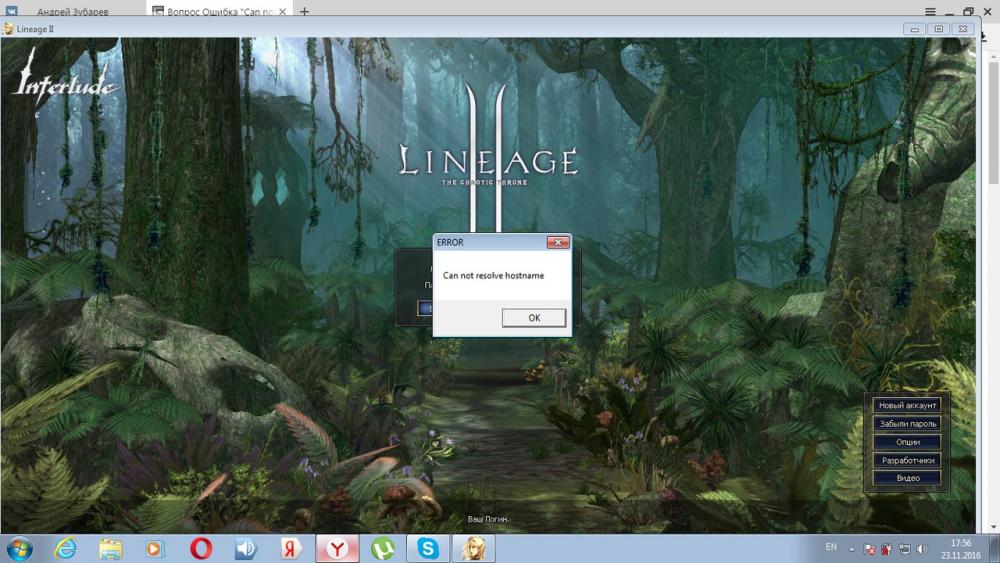Open Windows Explorer folder icon in taskbar
The height and width of the screenshot is (563, 1000).
click(110, 548)
